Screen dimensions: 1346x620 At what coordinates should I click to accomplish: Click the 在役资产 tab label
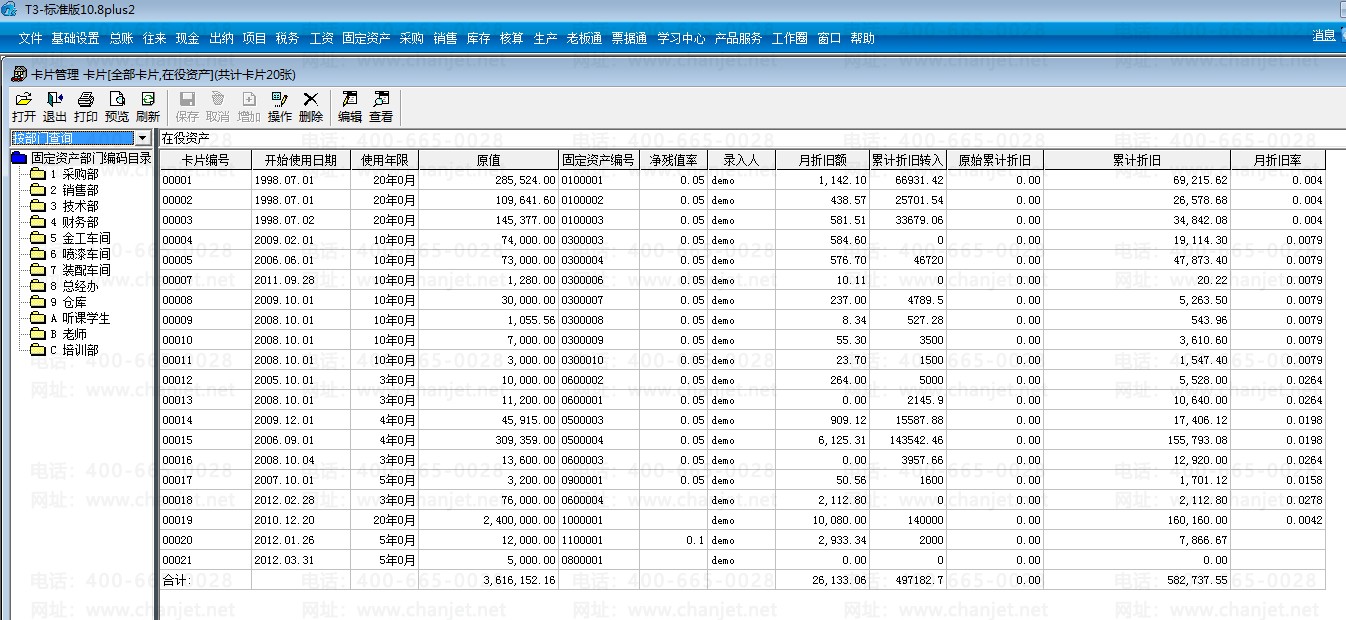point(186,139)
